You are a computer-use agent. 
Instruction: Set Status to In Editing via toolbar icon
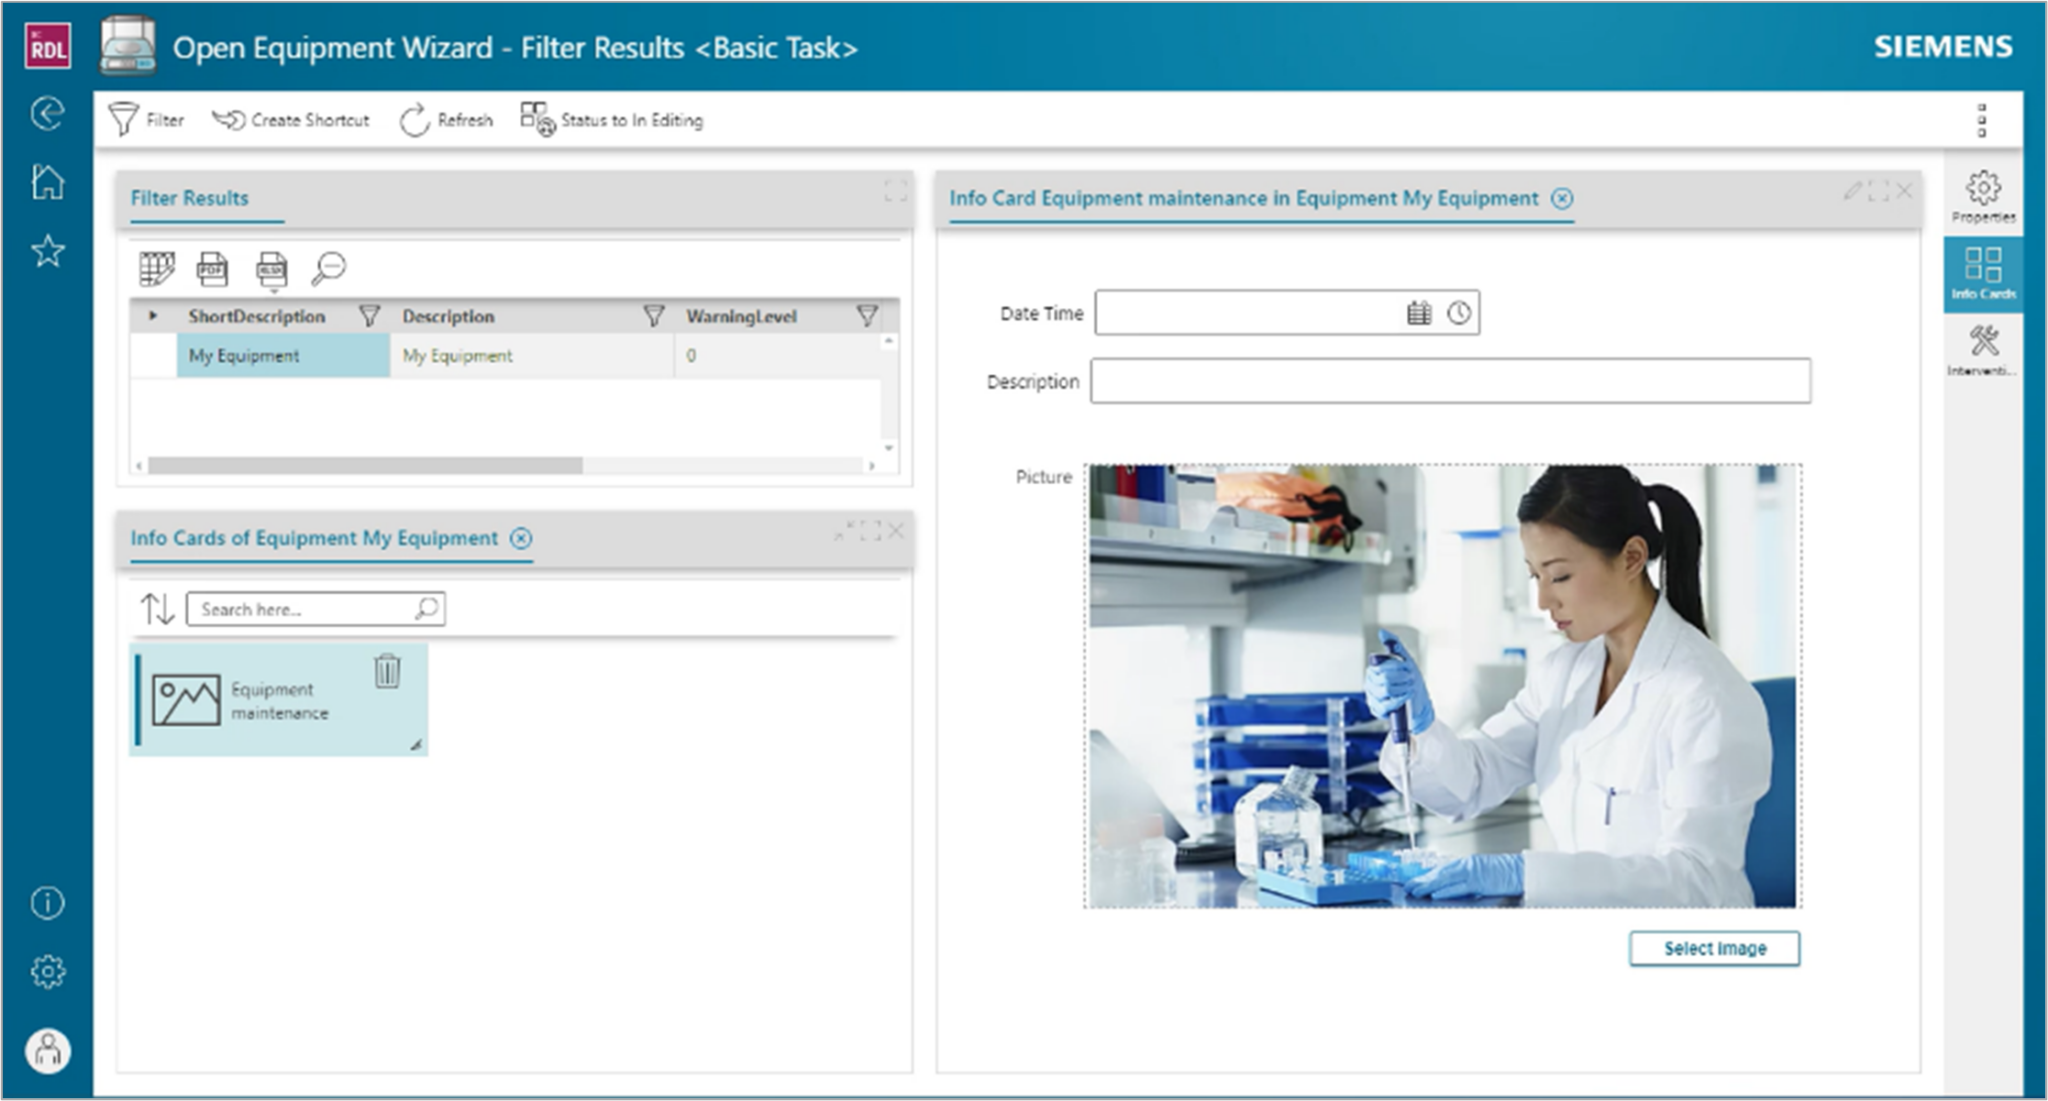(x=611, y=120)
